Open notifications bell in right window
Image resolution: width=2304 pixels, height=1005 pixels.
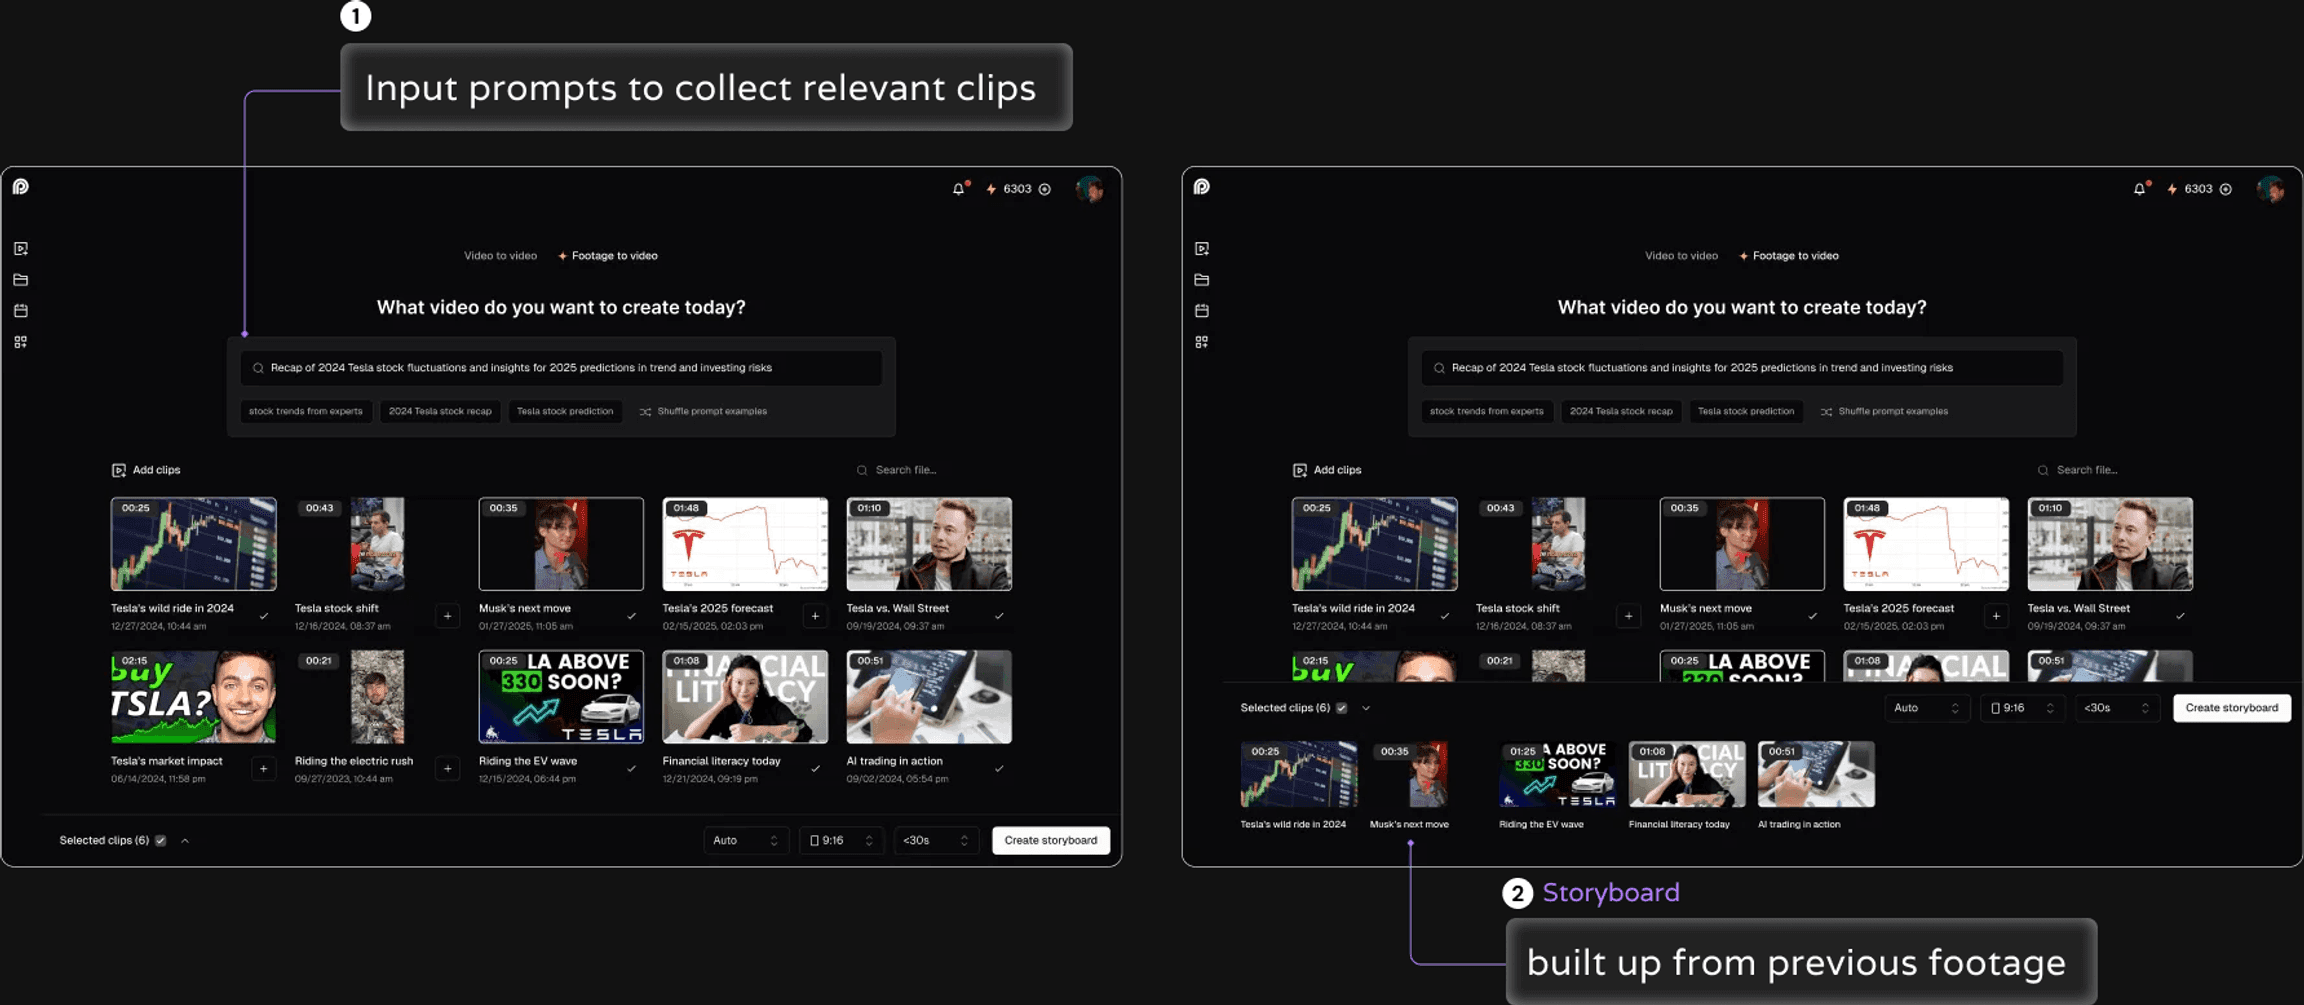(x=2140, y=188)
